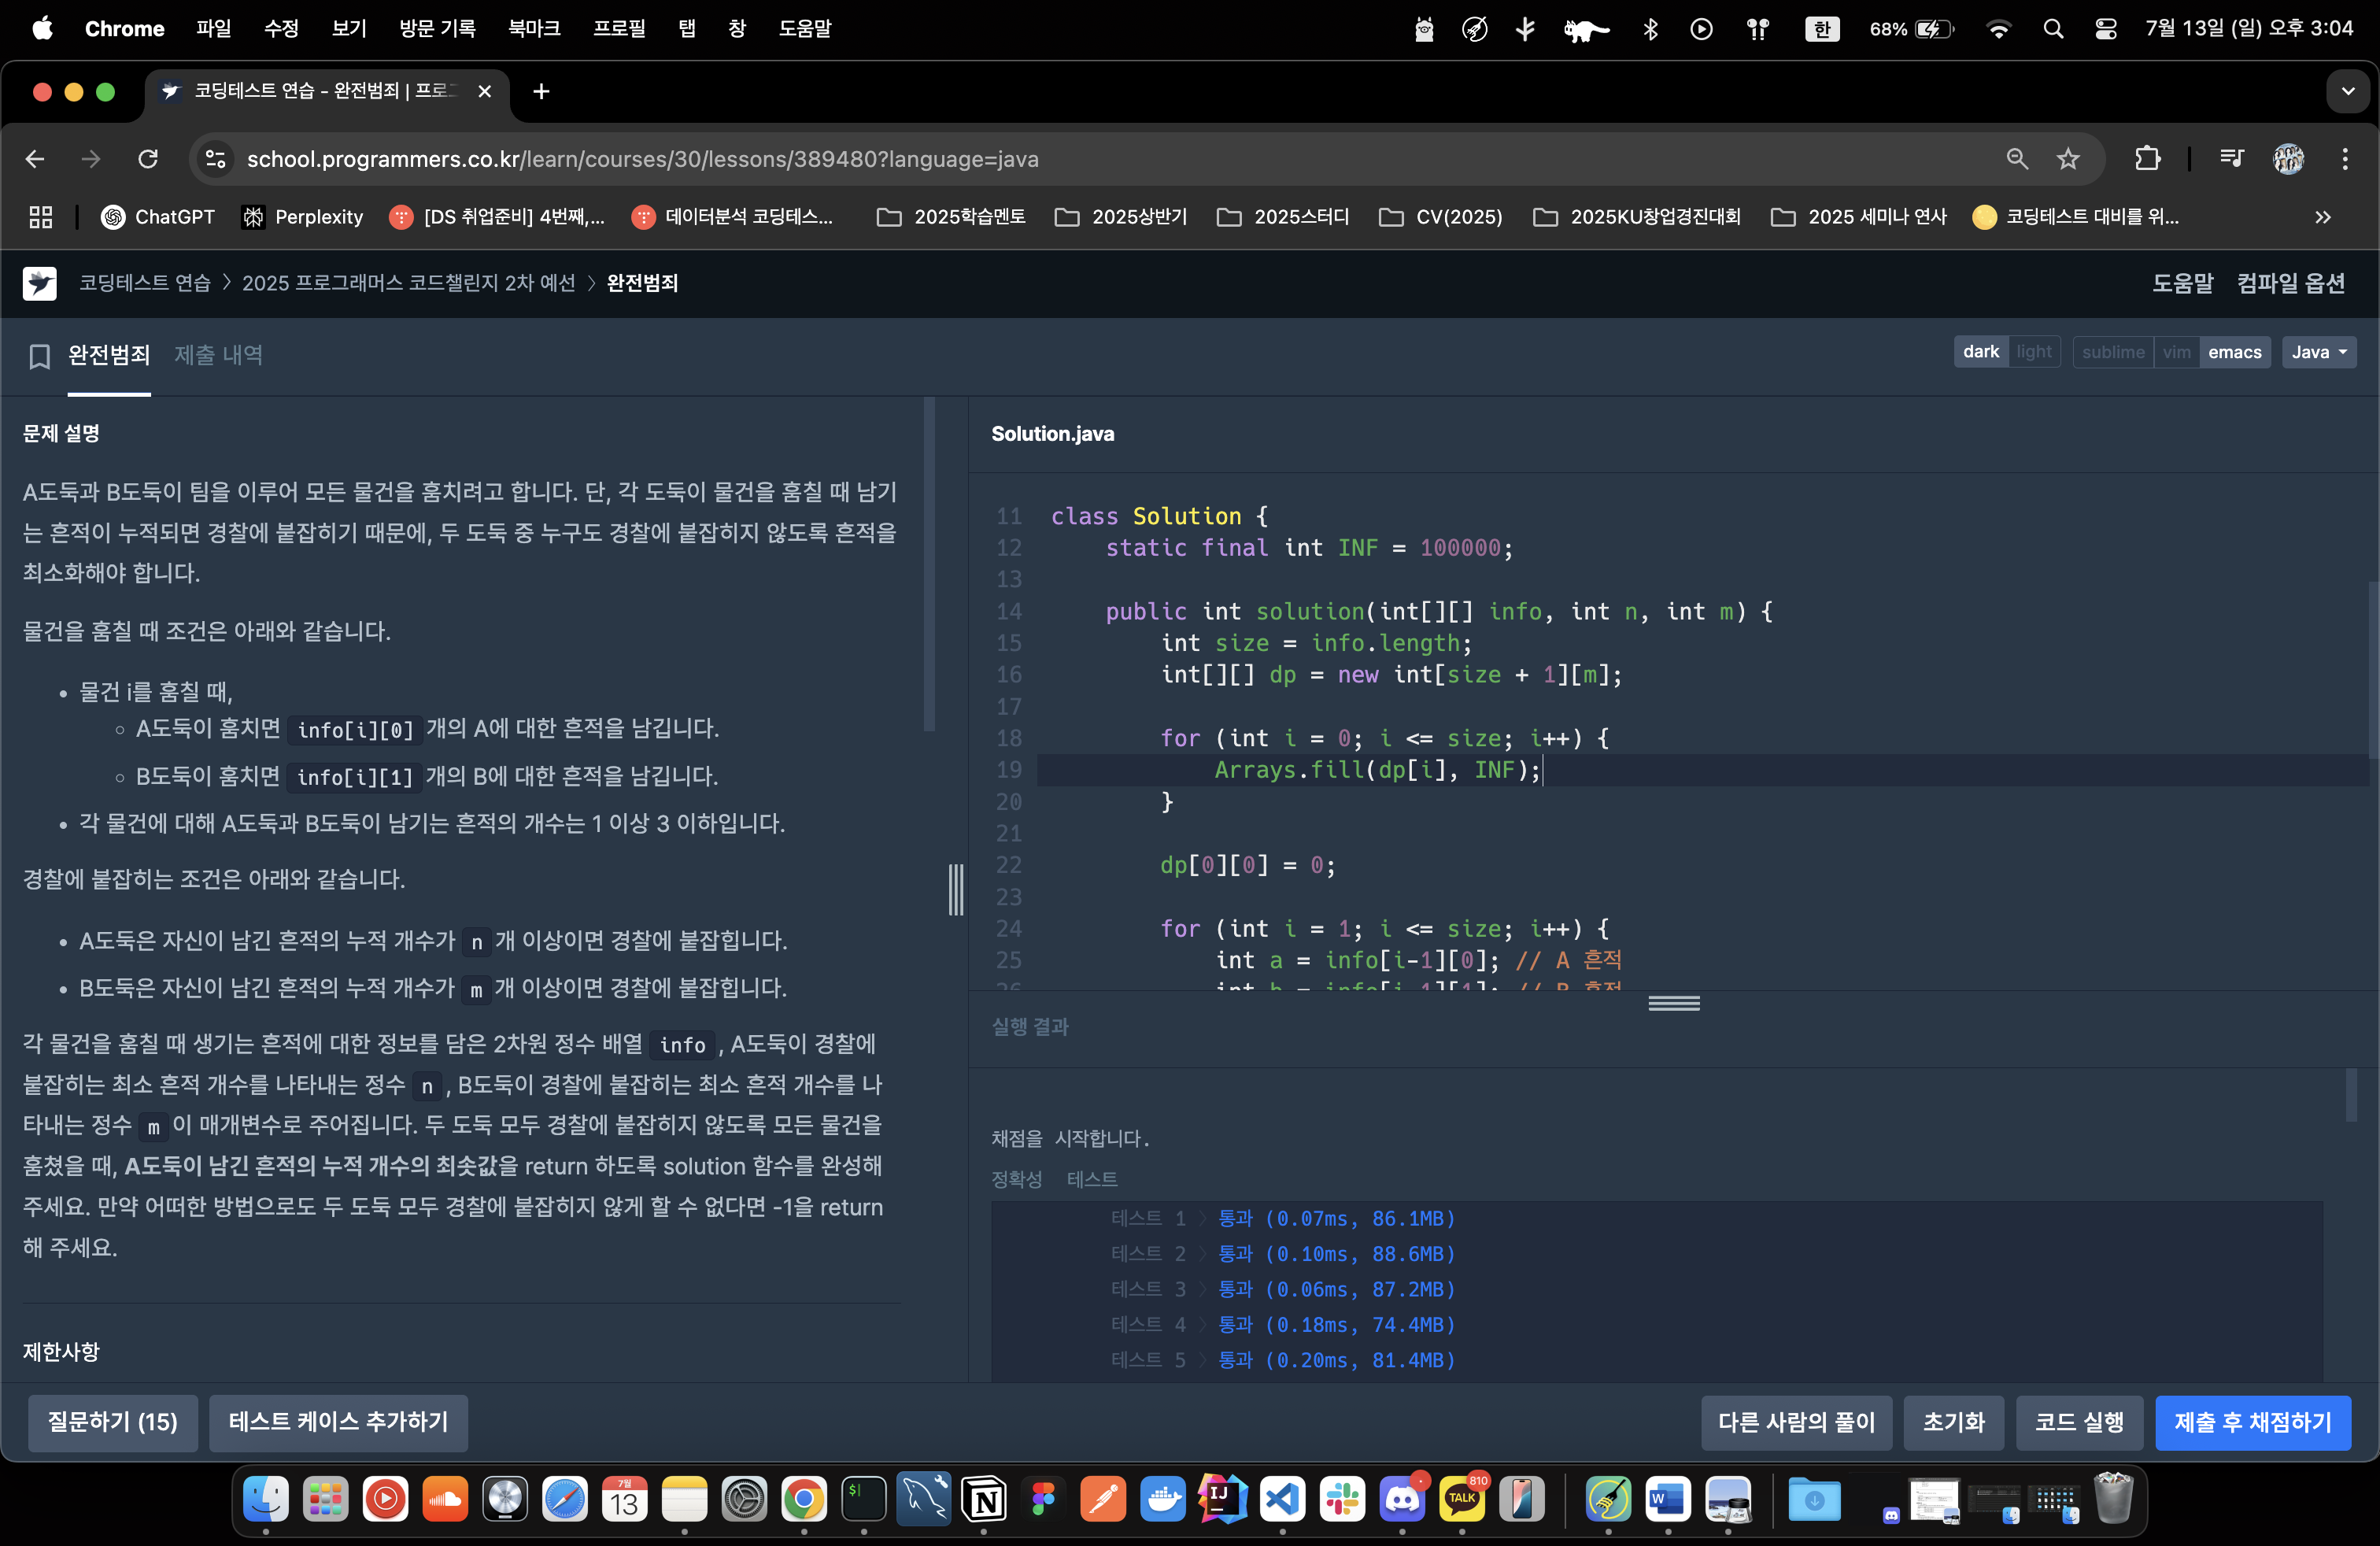Screen dimensions: 2380x1546
Task: Open the Chrome profile avatar
Action: tap(2289, 159)
